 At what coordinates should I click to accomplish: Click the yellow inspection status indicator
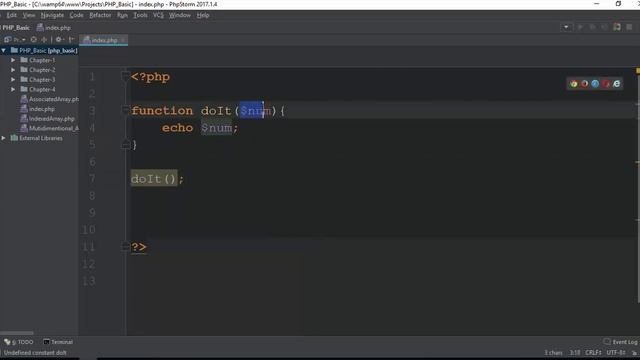(x=638, y=71)
